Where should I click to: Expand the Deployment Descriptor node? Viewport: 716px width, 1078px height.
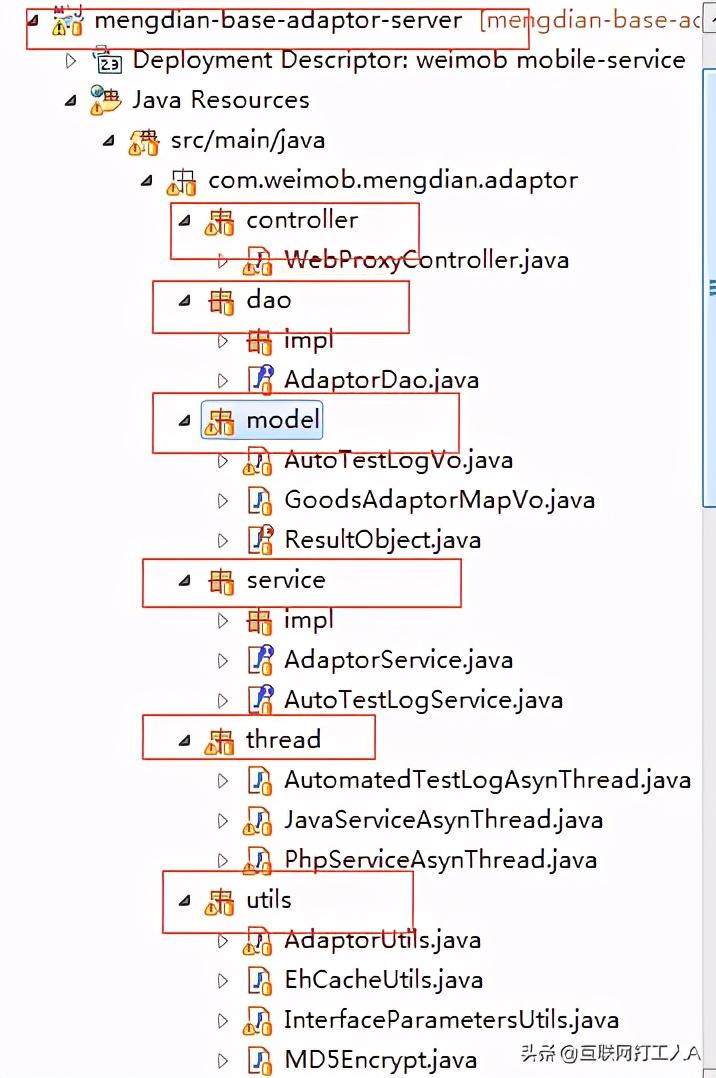pyautogui.click(x=70, y=61)
